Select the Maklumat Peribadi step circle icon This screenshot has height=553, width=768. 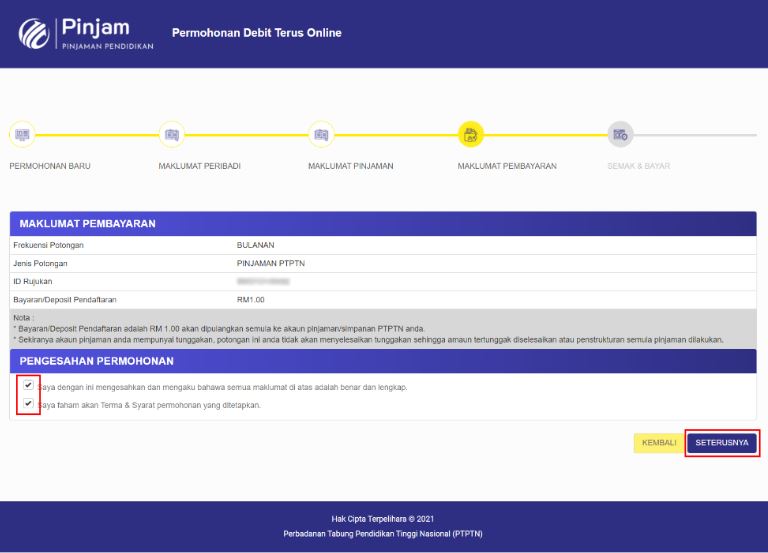pos(171,134)
